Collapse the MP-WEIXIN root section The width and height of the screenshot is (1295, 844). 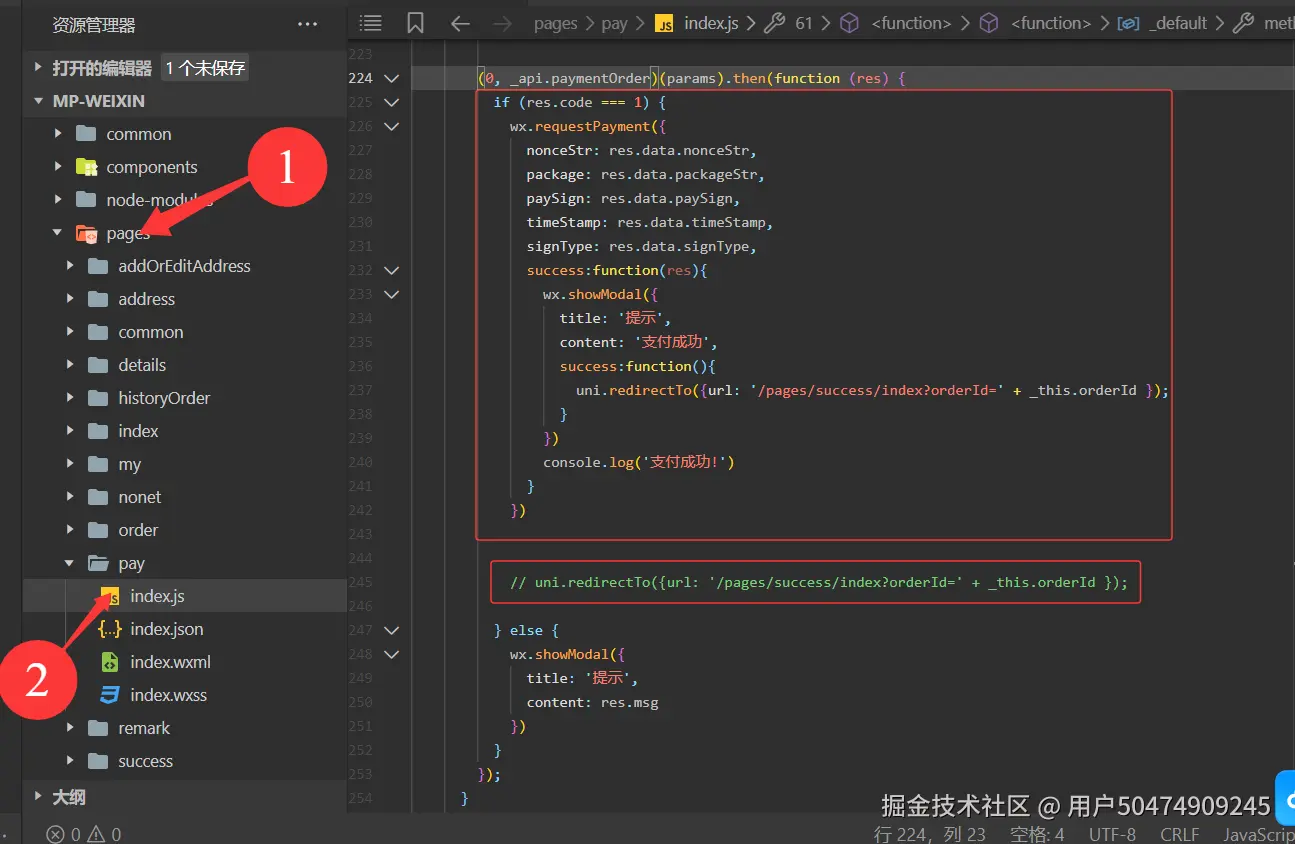(39, 101)
